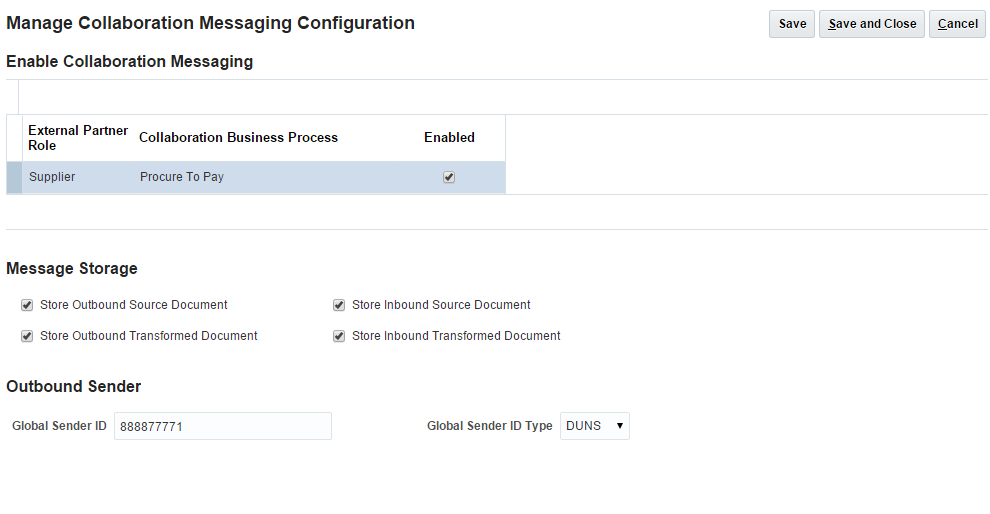This screenshot has width=990, height=514.
Task: Click the Outbound Sender section heading
Action: 74,386
